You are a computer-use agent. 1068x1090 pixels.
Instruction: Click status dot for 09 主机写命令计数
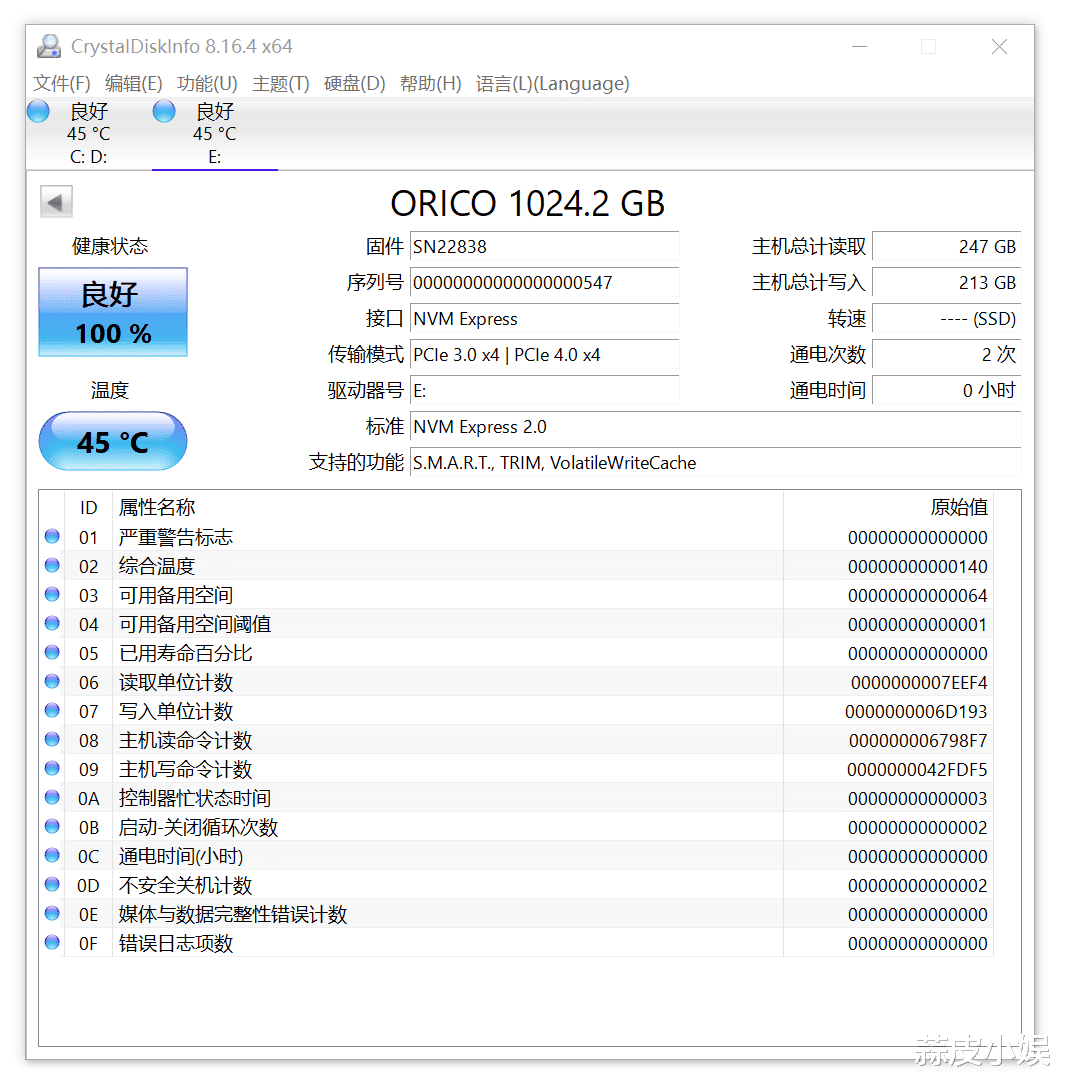52,769
